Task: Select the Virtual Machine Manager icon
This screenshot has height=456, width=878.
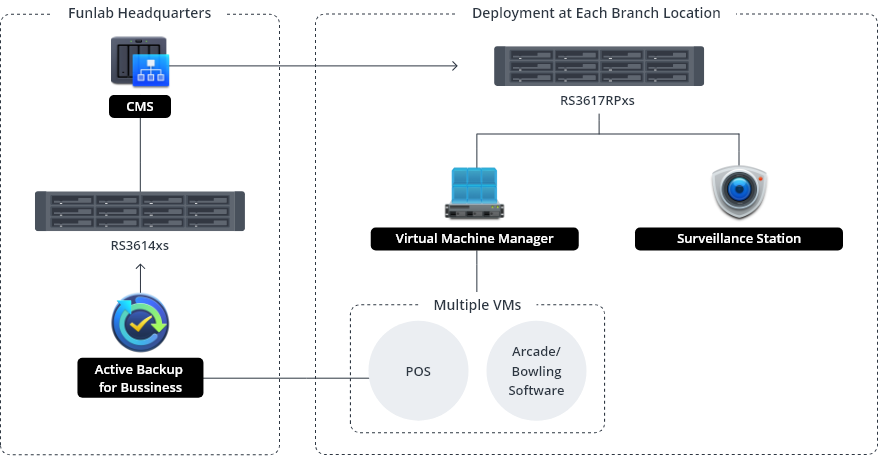Action: (475, 193)
